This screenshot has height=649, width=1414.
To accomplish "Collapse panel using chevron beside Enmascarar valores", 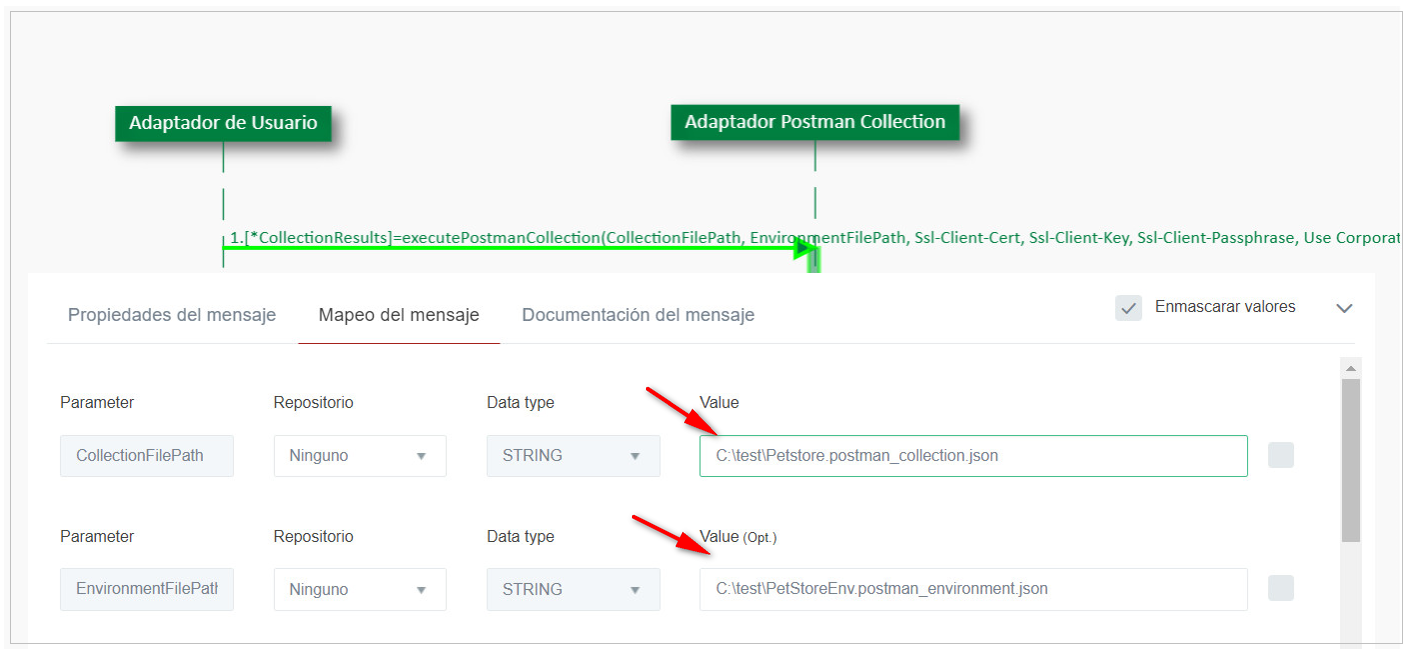I will [x=1344, y=308].
